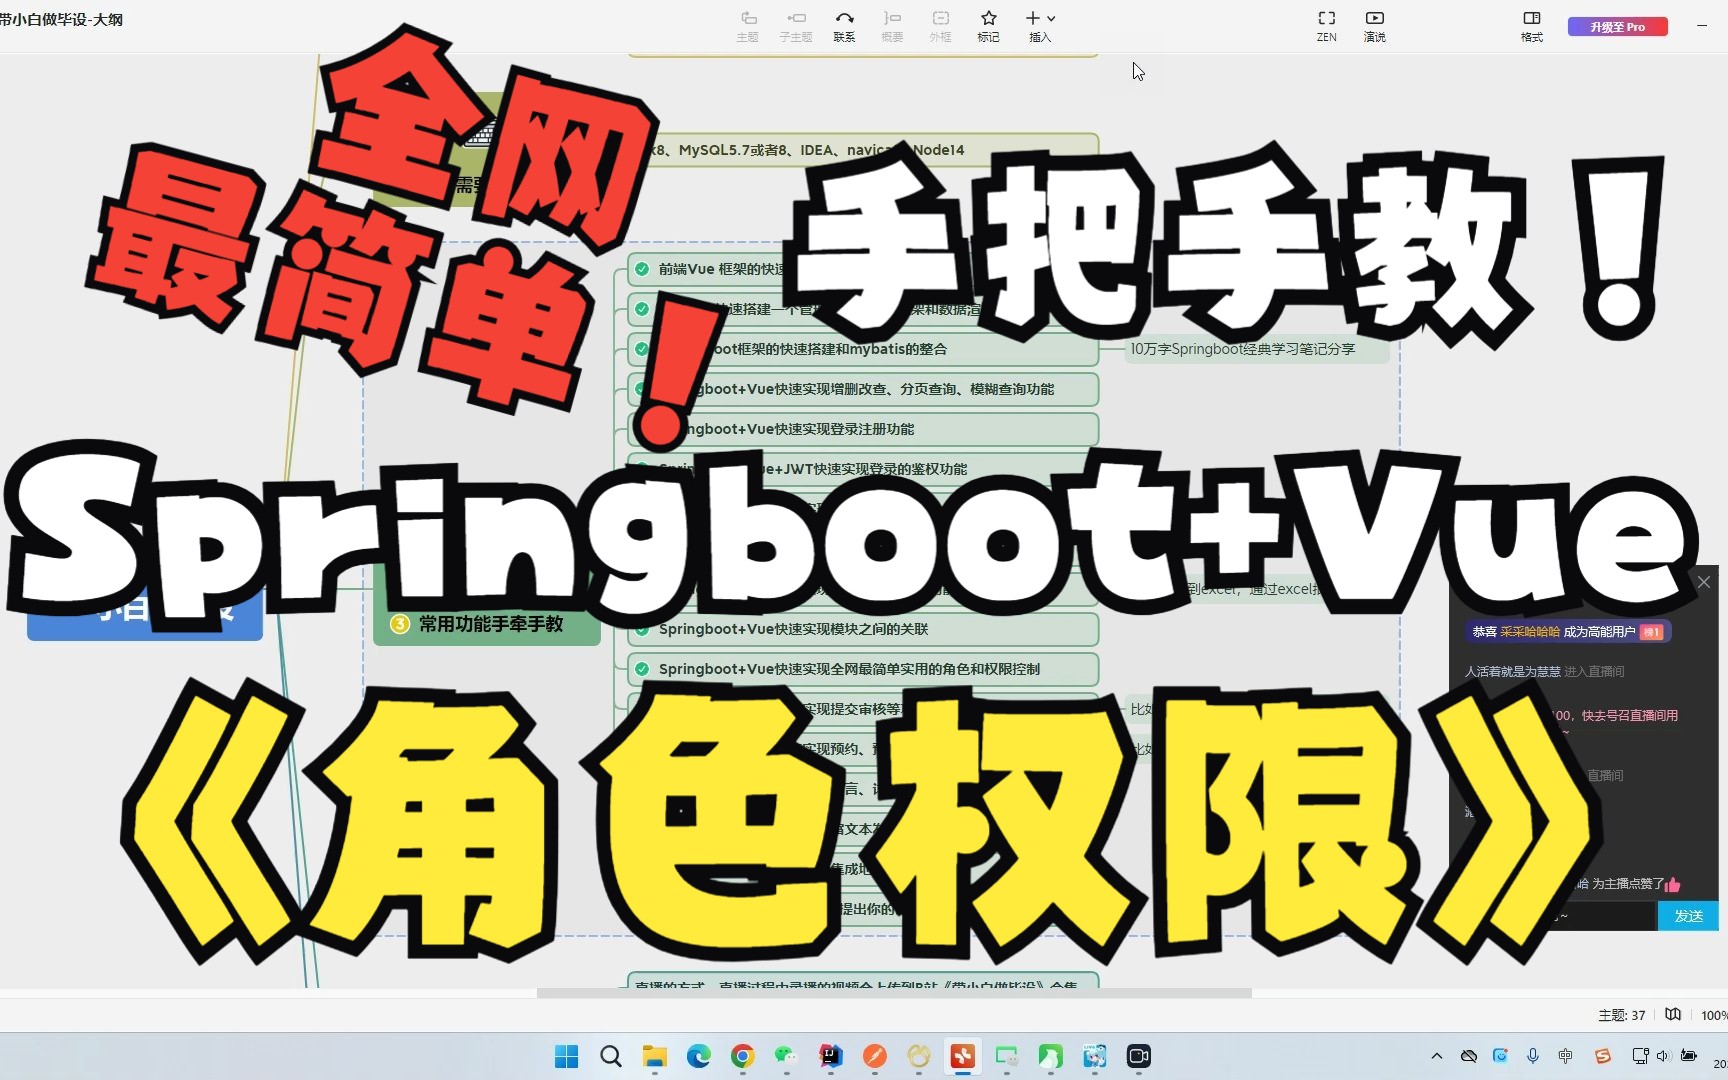This screenshot has height=1080, width=1728.
Task: Toggle the 格式 (Format) panel
Action: tap(1531, 27)
